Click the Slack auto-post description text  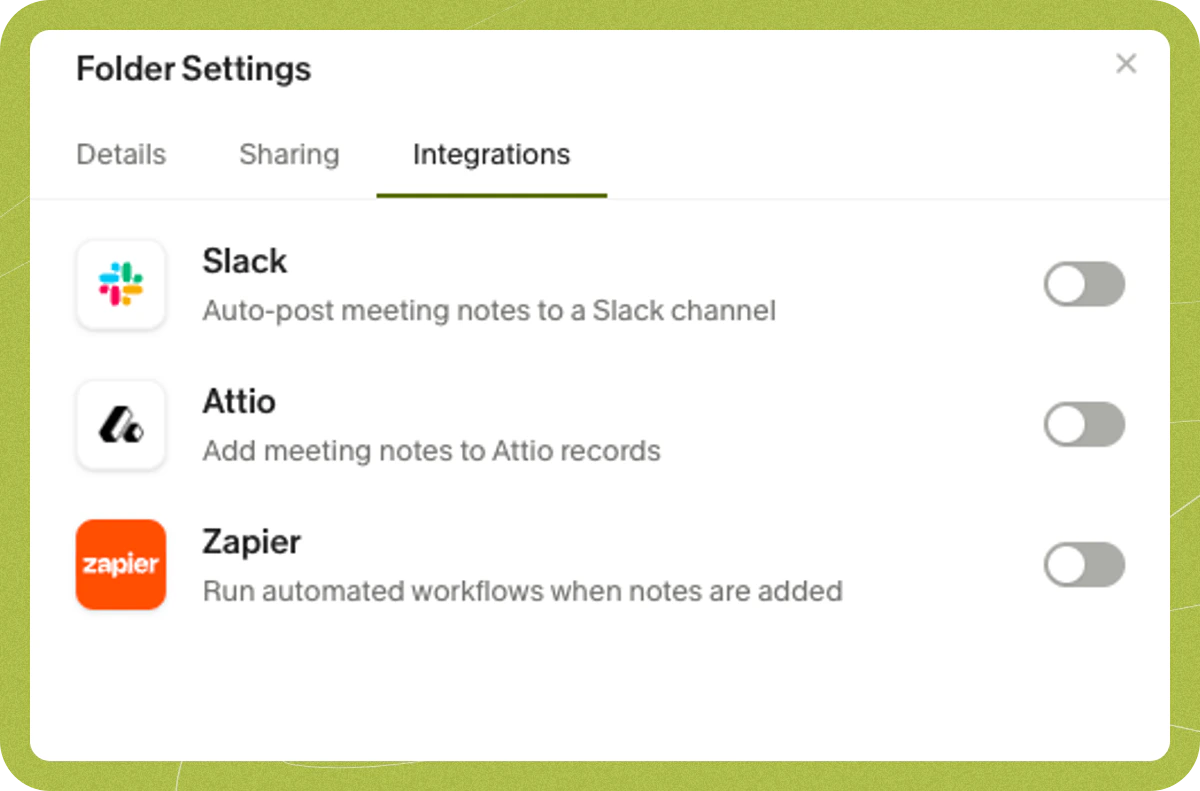[x=490, y=310]
